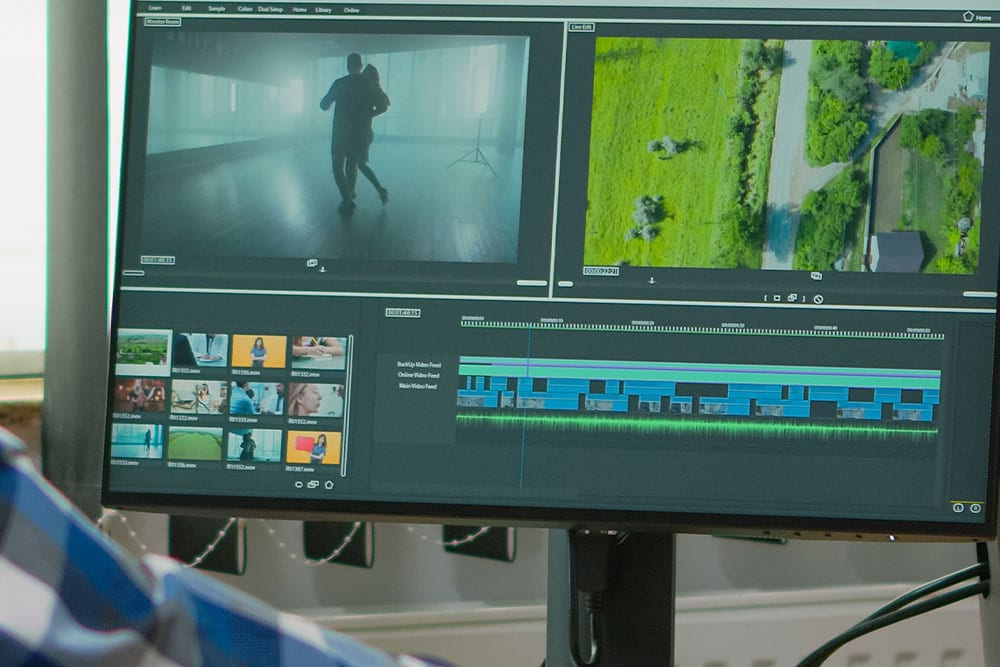Select the Live Edit panel label
1000x667 pixels.
(582, 27)
